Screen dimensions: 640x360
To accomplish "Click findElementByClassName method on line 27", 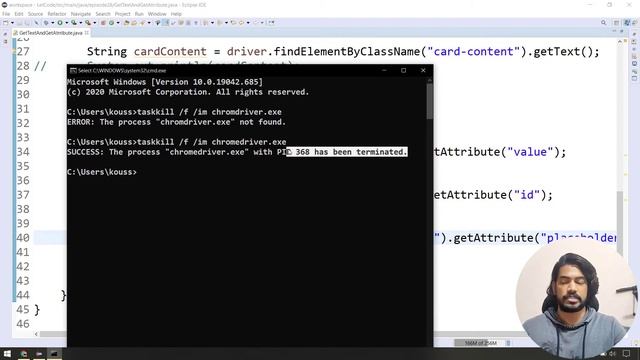I will pyautogui.click(x=347, y=52).
